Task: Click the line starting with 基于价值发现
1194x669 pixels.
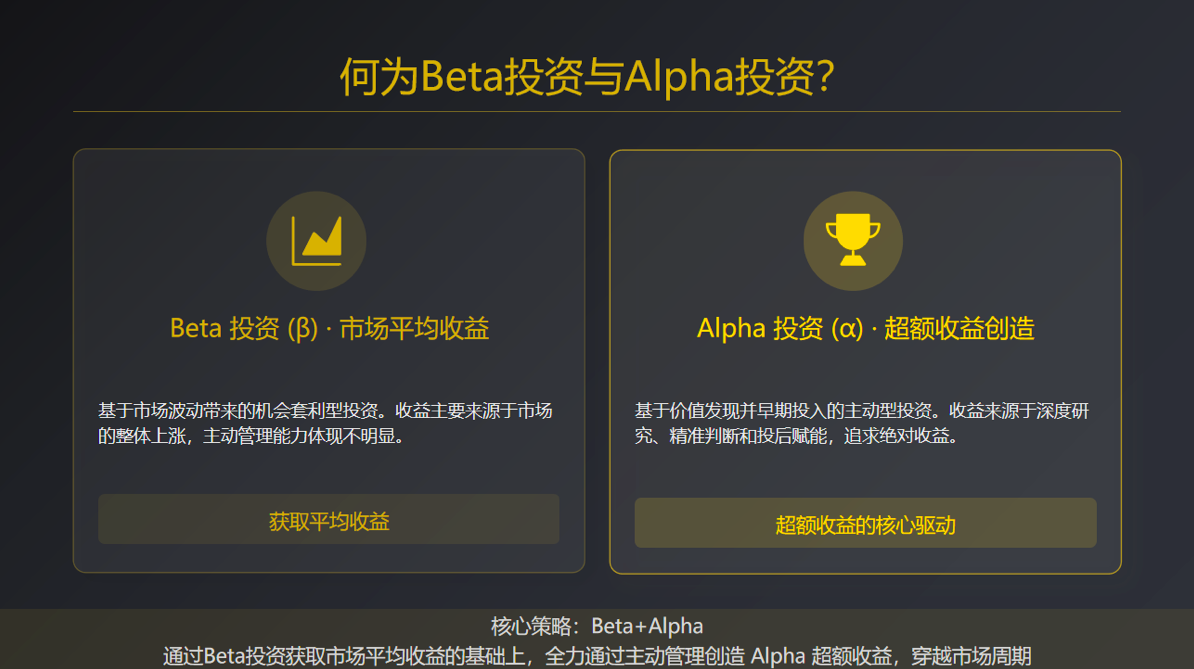Action: pos(862,411)
